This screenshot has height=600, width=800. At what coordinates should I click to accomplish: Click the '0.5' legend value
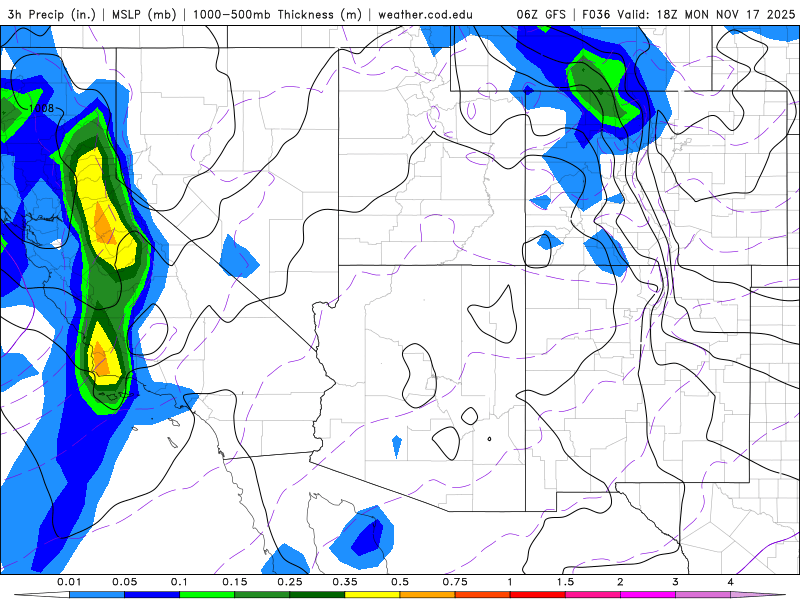400,582
